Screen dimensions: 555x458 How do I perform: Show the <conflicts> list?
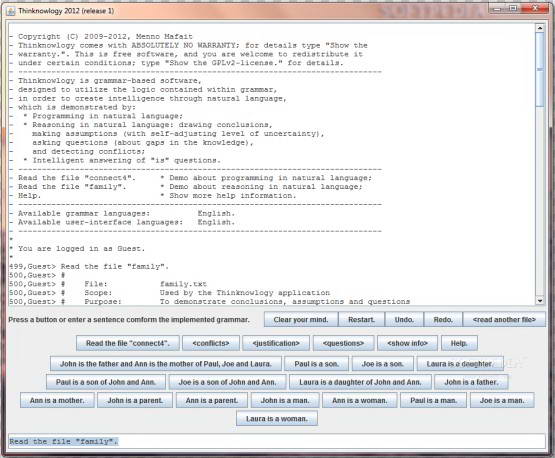pyautogui.click(x=211, y=343)
